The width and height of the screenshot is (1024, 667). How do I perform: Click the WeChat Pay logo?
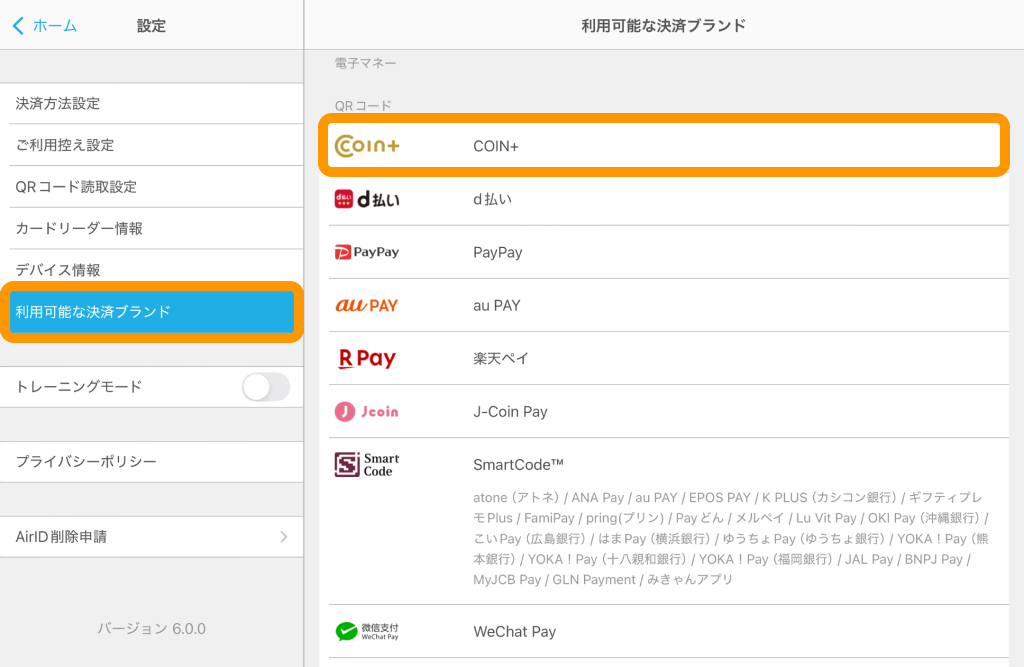point(367,632)
